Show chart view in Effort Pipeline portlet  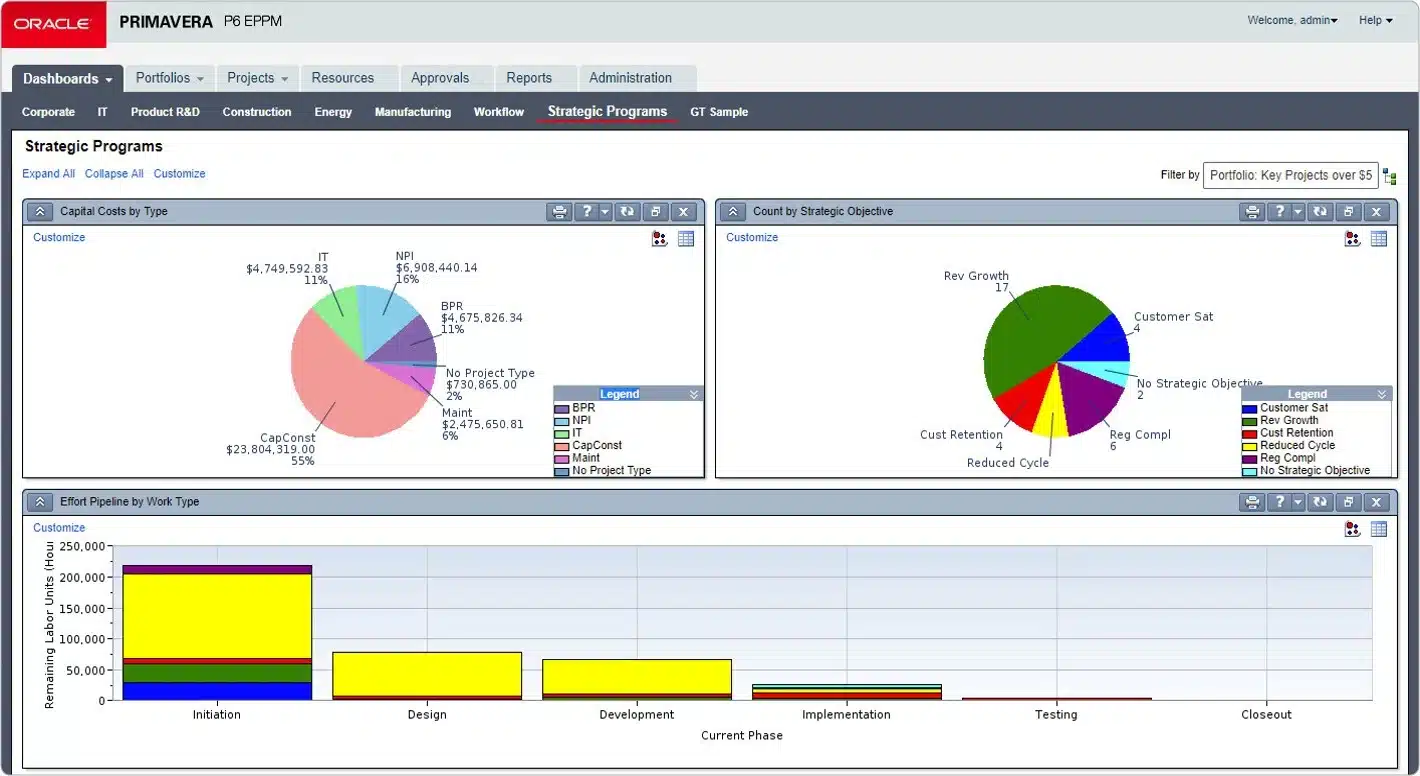click(1353, 529)
